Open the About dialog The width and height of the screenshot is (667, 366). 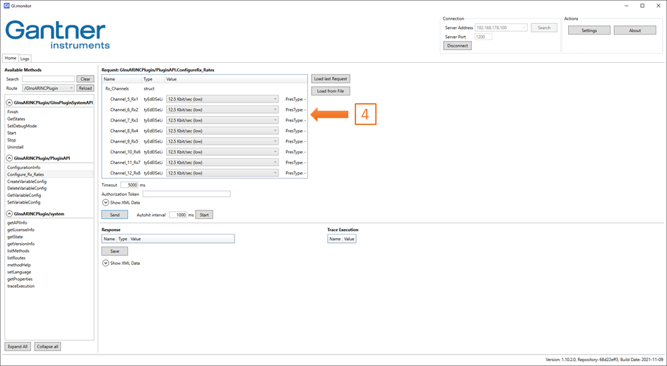coord(635,31)
